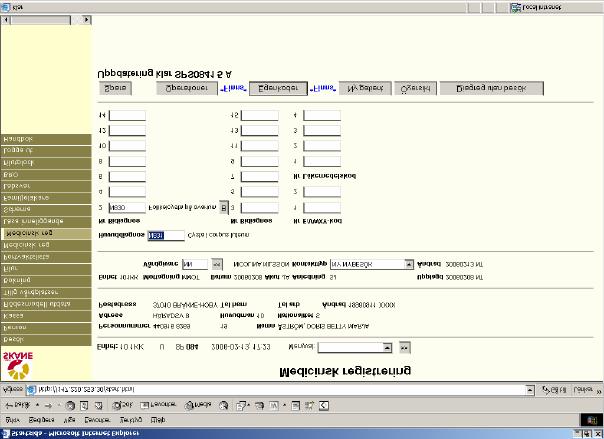Open the Redigera menu
Image resolution: width=604 pixels, height=439 pixels.
[x=42, y=420]
